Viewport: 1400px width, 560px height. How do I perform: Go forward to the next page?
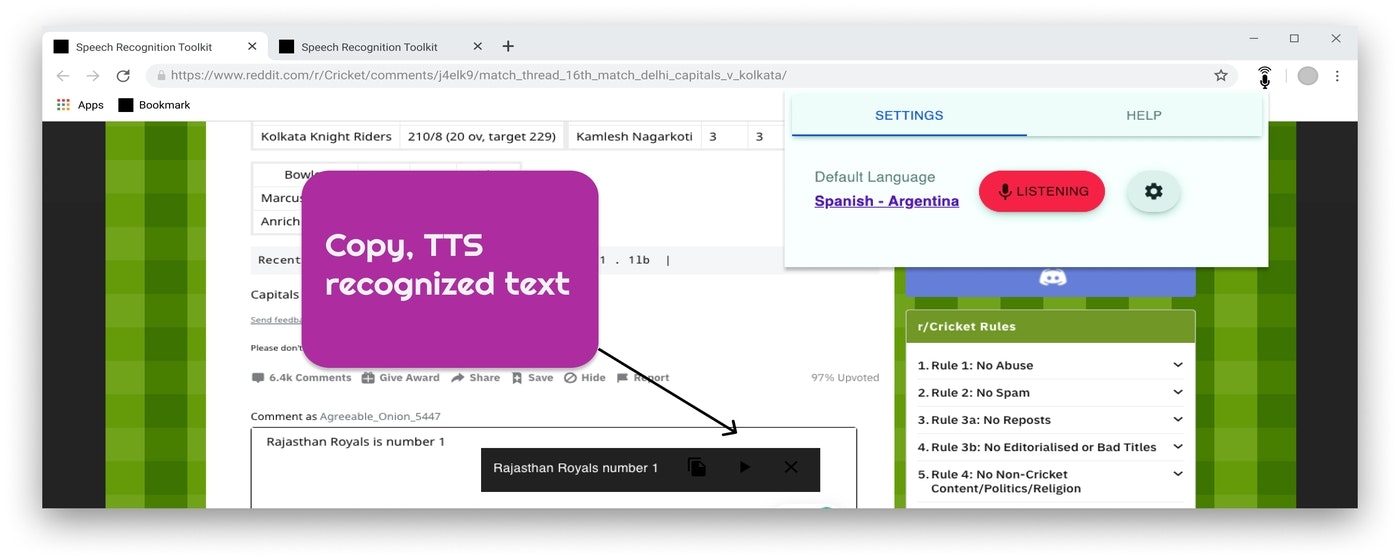[93, 76]
